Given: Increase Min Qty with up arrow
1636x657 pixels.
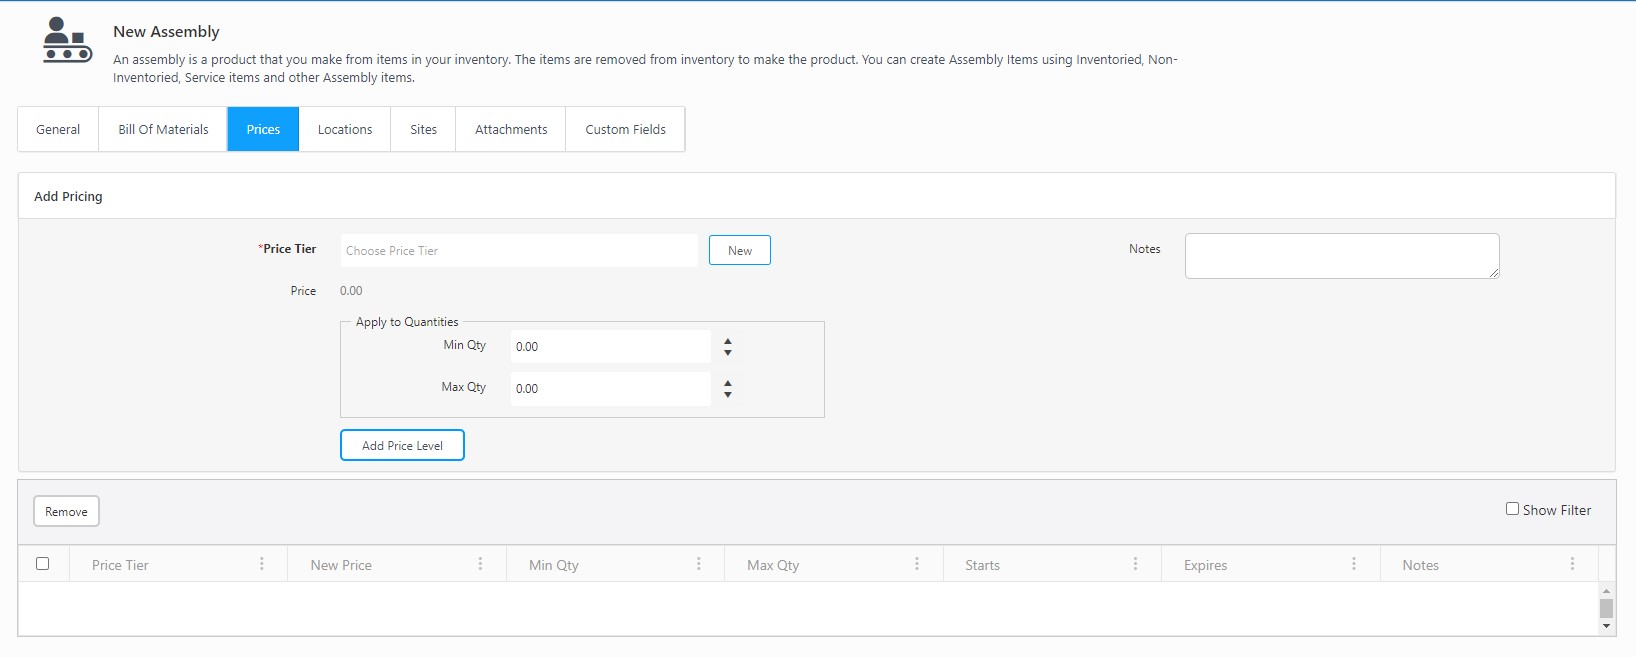Looking at the screenshot, I should click(x=728, y=342).
